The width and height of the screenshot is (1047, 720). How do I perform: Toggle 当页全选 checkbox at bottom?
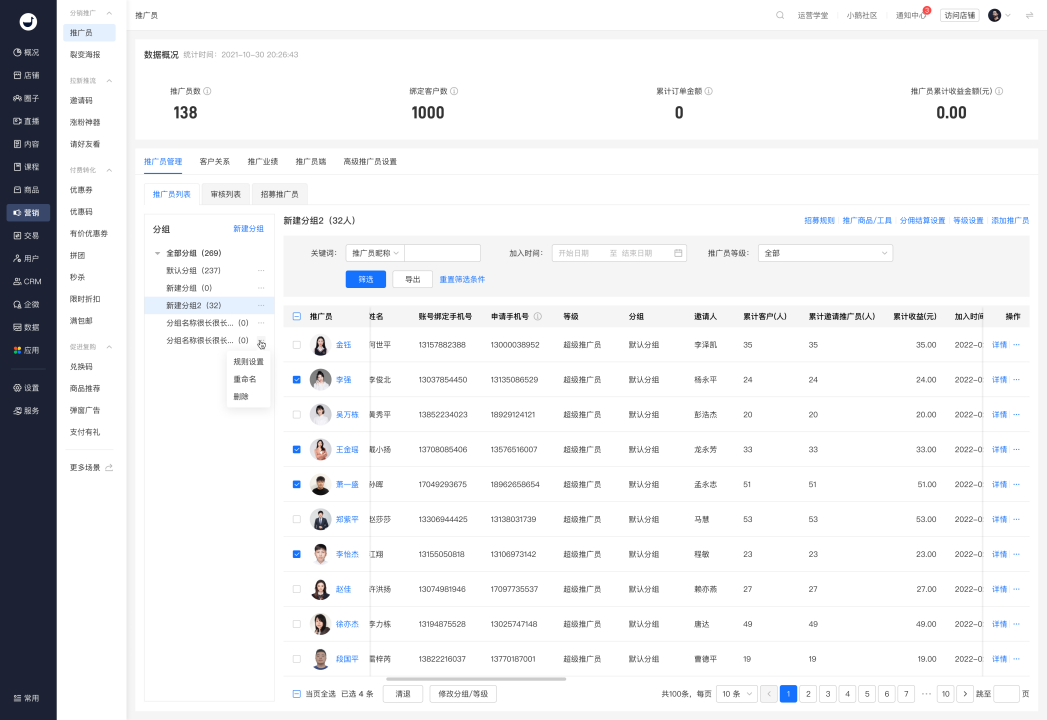[x=296, y=694]
